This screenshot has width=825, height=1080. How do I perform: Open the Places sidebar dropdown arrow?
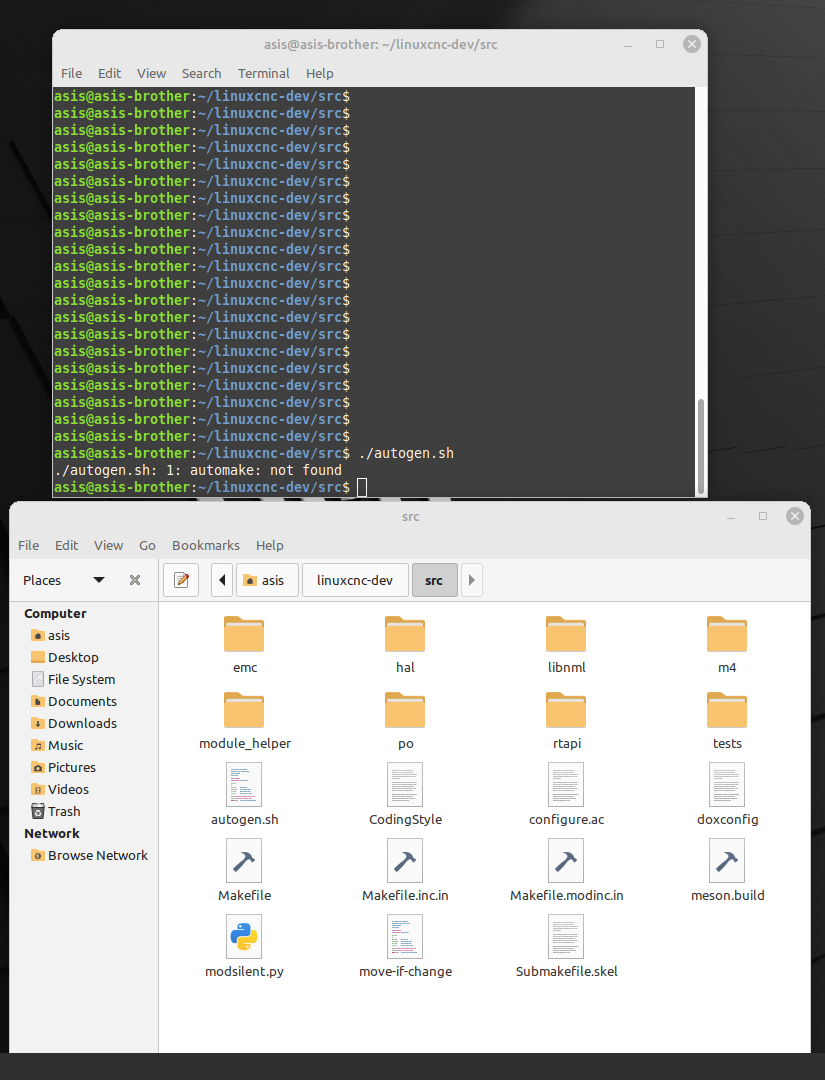tap(99, 580)
